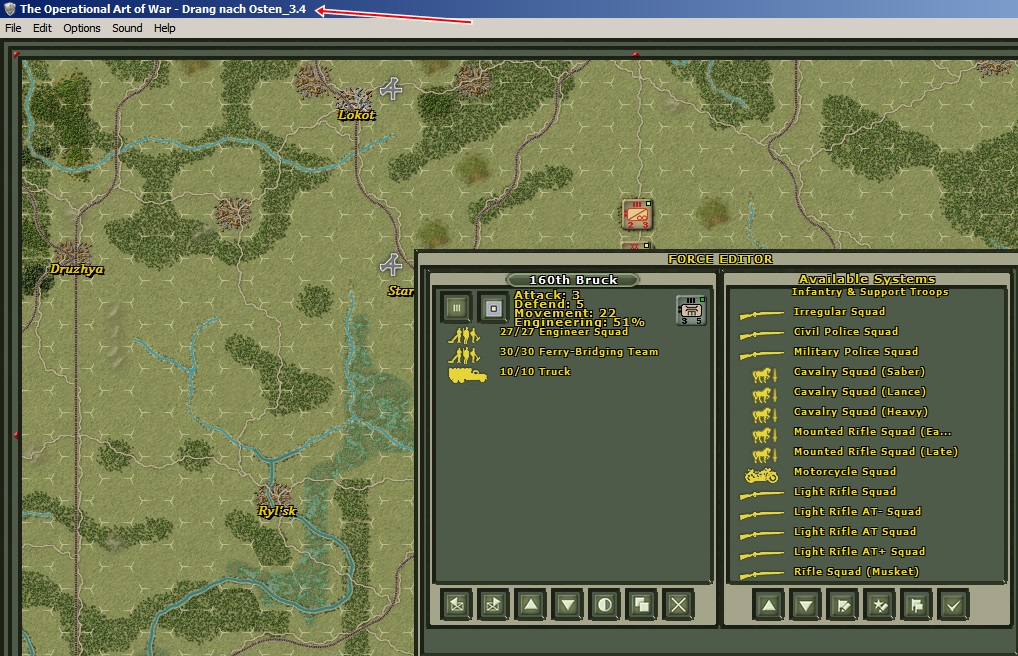Open the Edit menu
This screenshot has height=656, width=1018.
tap(42, 28)
